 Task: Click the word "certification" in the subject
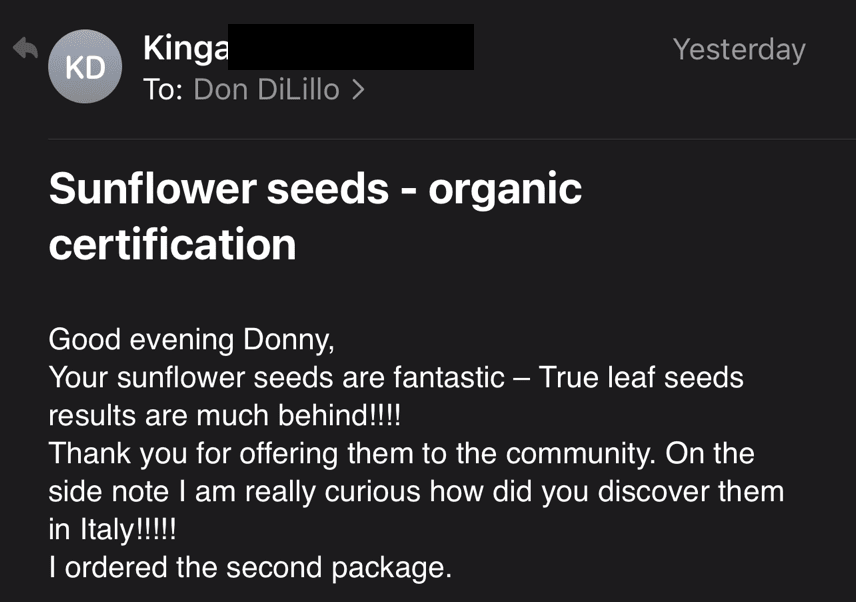point(172,244)
